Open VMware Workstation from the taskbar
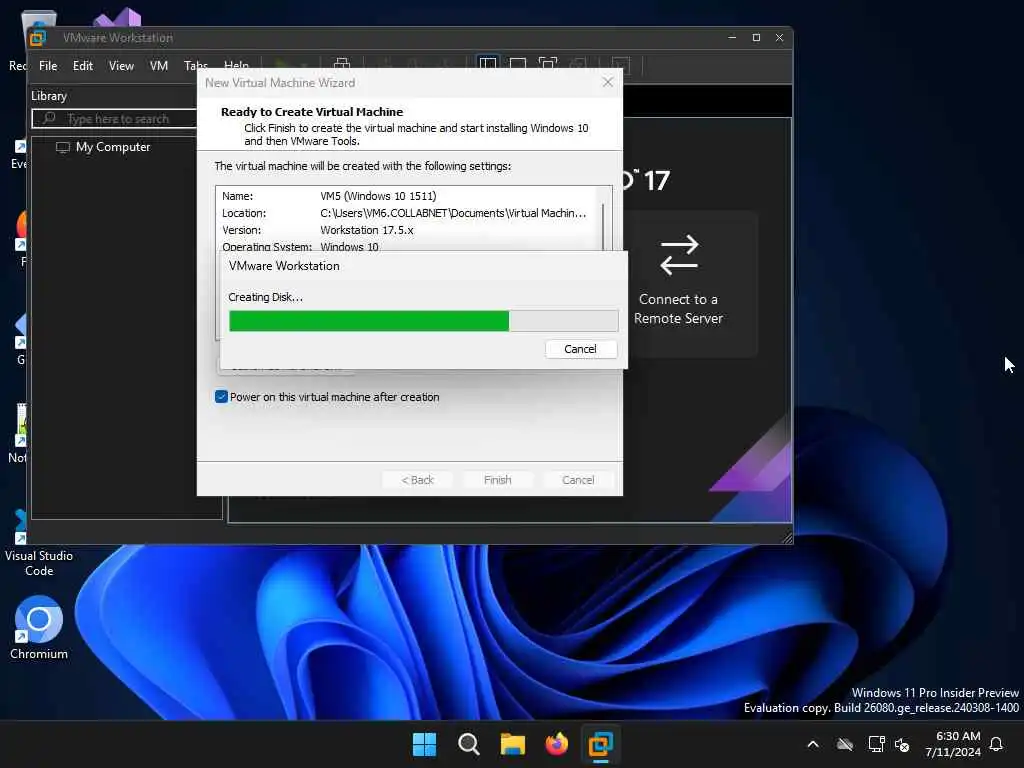Image resolution: width=1024 pixels, height=768 pixels. (600, 744)
